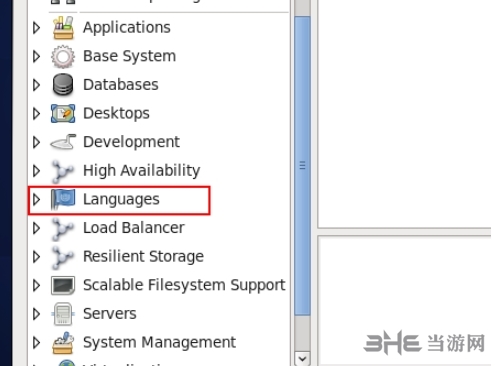The width and height of the screenshot is (495, 366).
Task: Expand the Languages group
Action: (x=37, y=200)
